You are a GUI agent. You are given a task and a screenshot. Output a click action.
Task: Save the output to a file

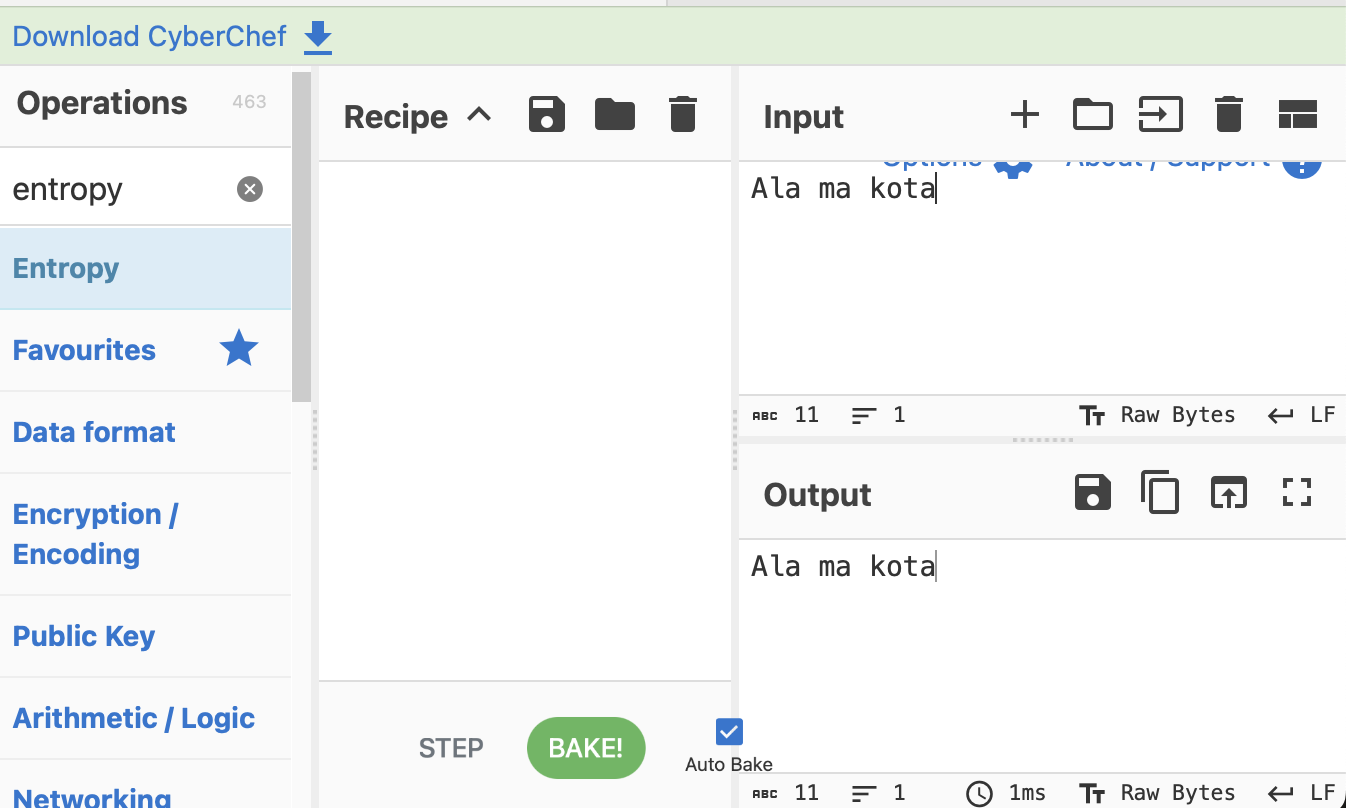[x=1092, y=493]
